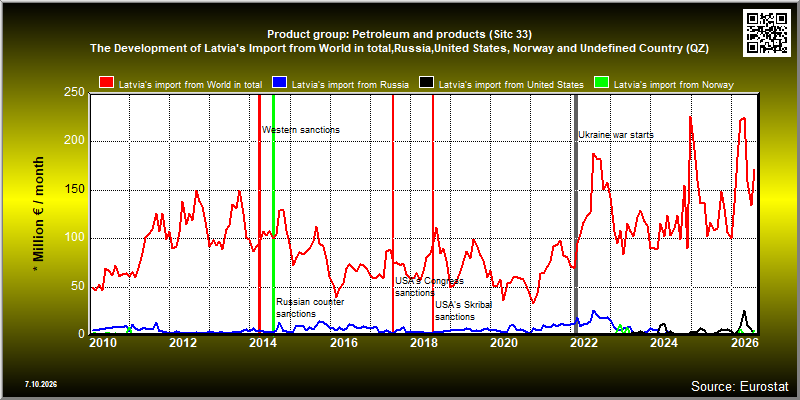Click the QR code in the corner
The image size is (800, 400).
click(x=767, y=32)
